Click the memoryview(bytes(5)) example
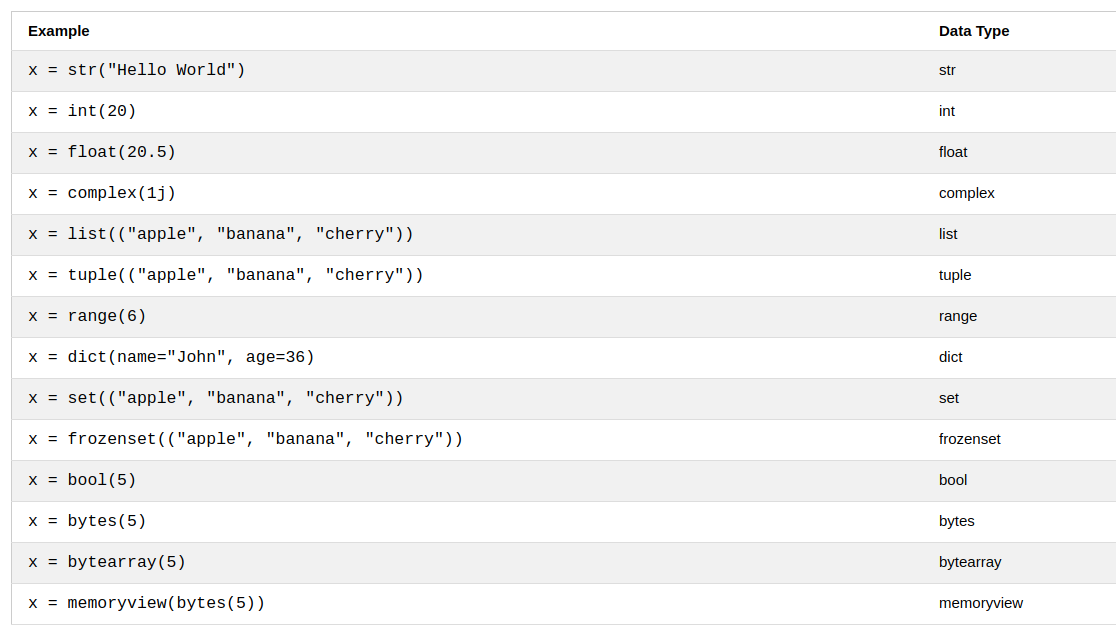Viewport: 1116px width, 639px height. (x=146, y=603)
